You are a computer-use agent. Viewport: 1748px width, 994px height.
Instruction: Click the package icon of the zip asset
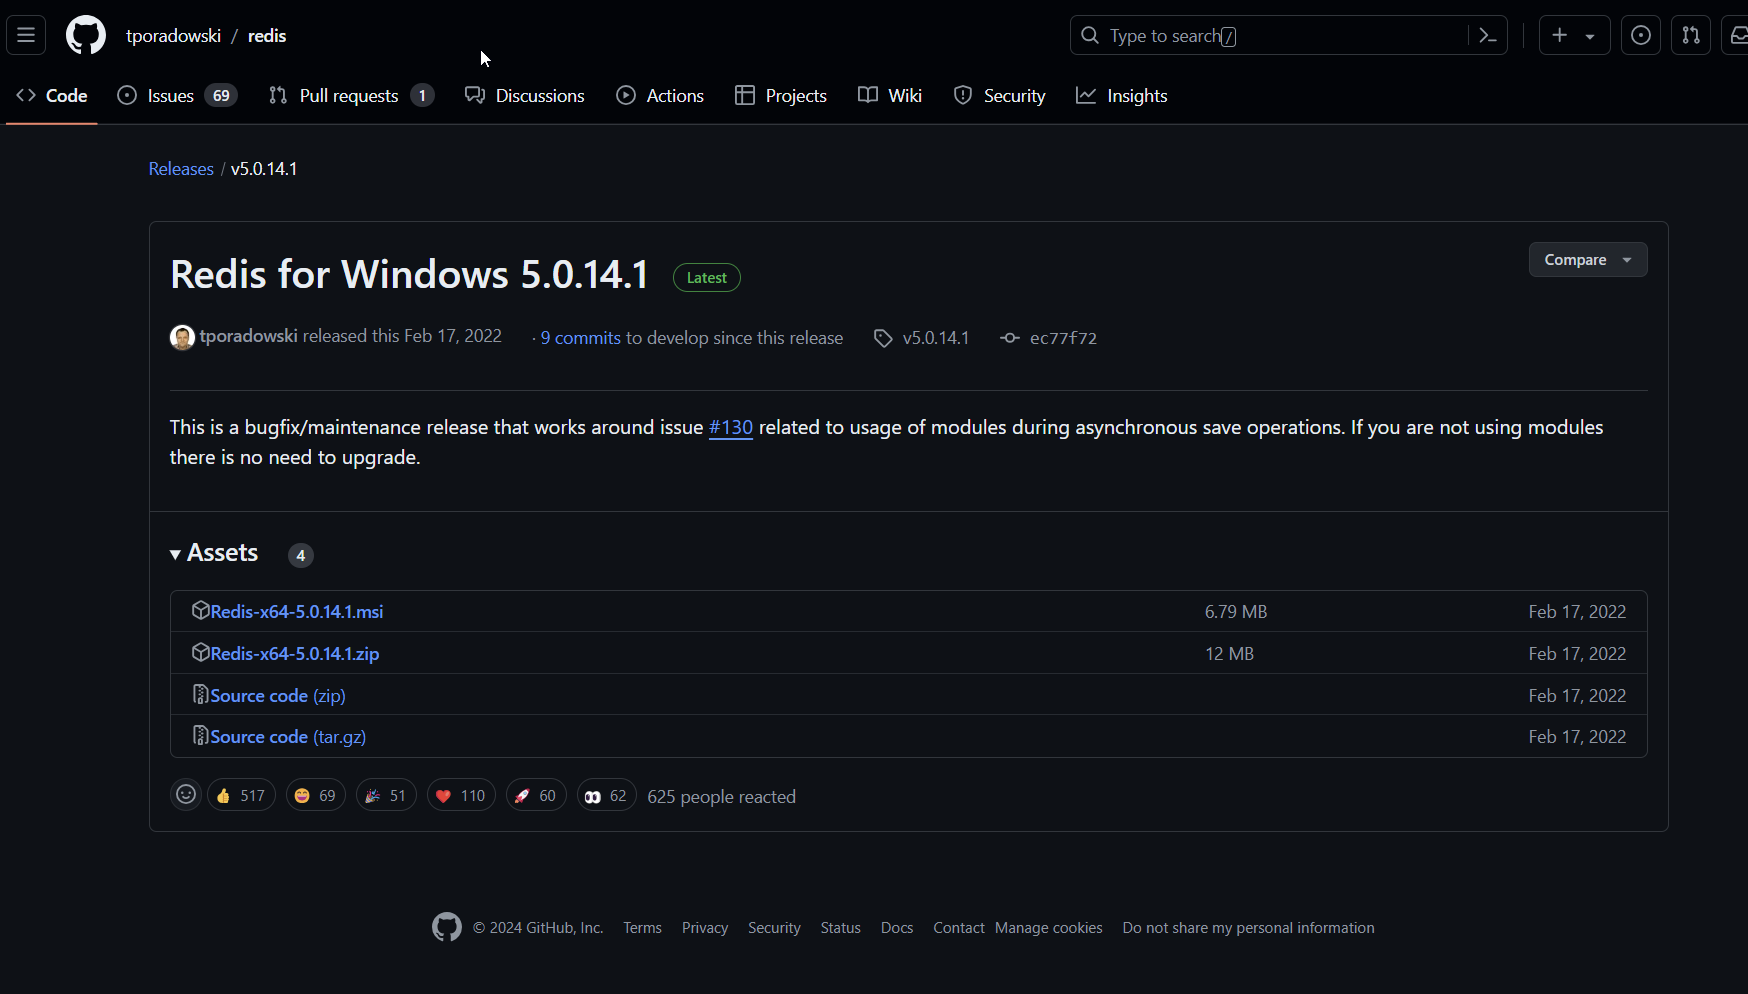200,652
